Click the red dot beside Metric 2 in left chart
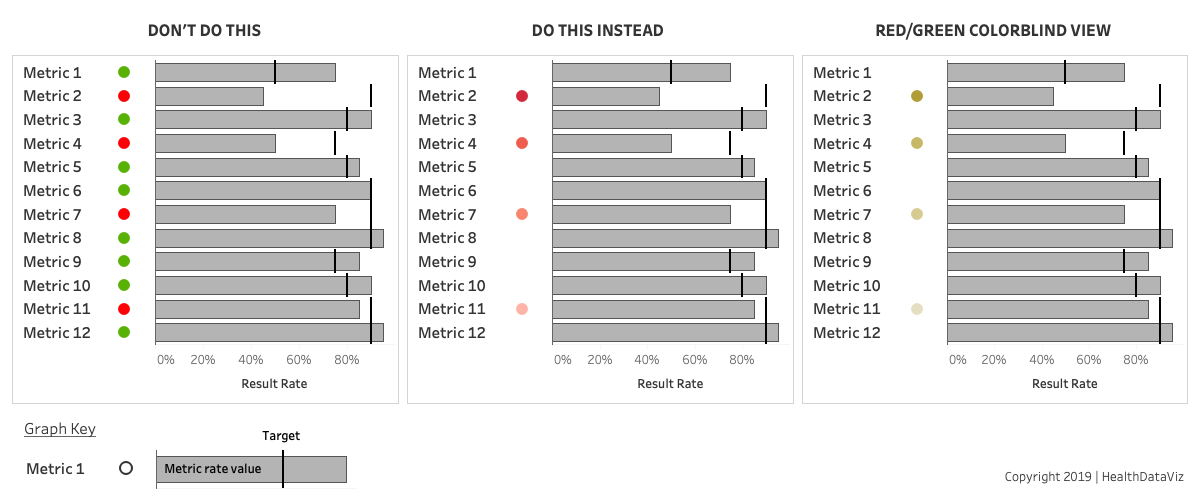This screenshot has width=1200, height=500. (x=124, y=96)
